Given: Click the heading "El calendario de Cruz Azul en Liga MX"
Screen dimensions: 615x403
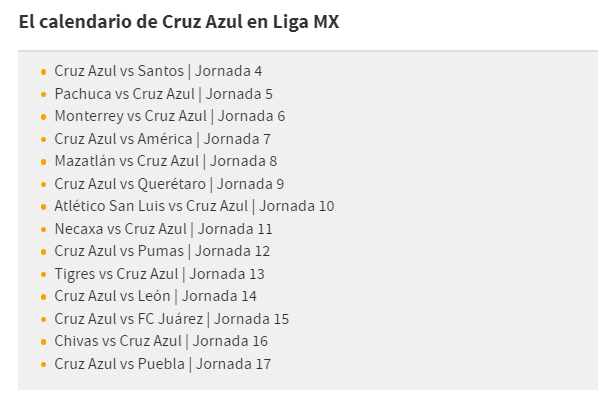Looking at the screenshot, I should coord(179,22).
